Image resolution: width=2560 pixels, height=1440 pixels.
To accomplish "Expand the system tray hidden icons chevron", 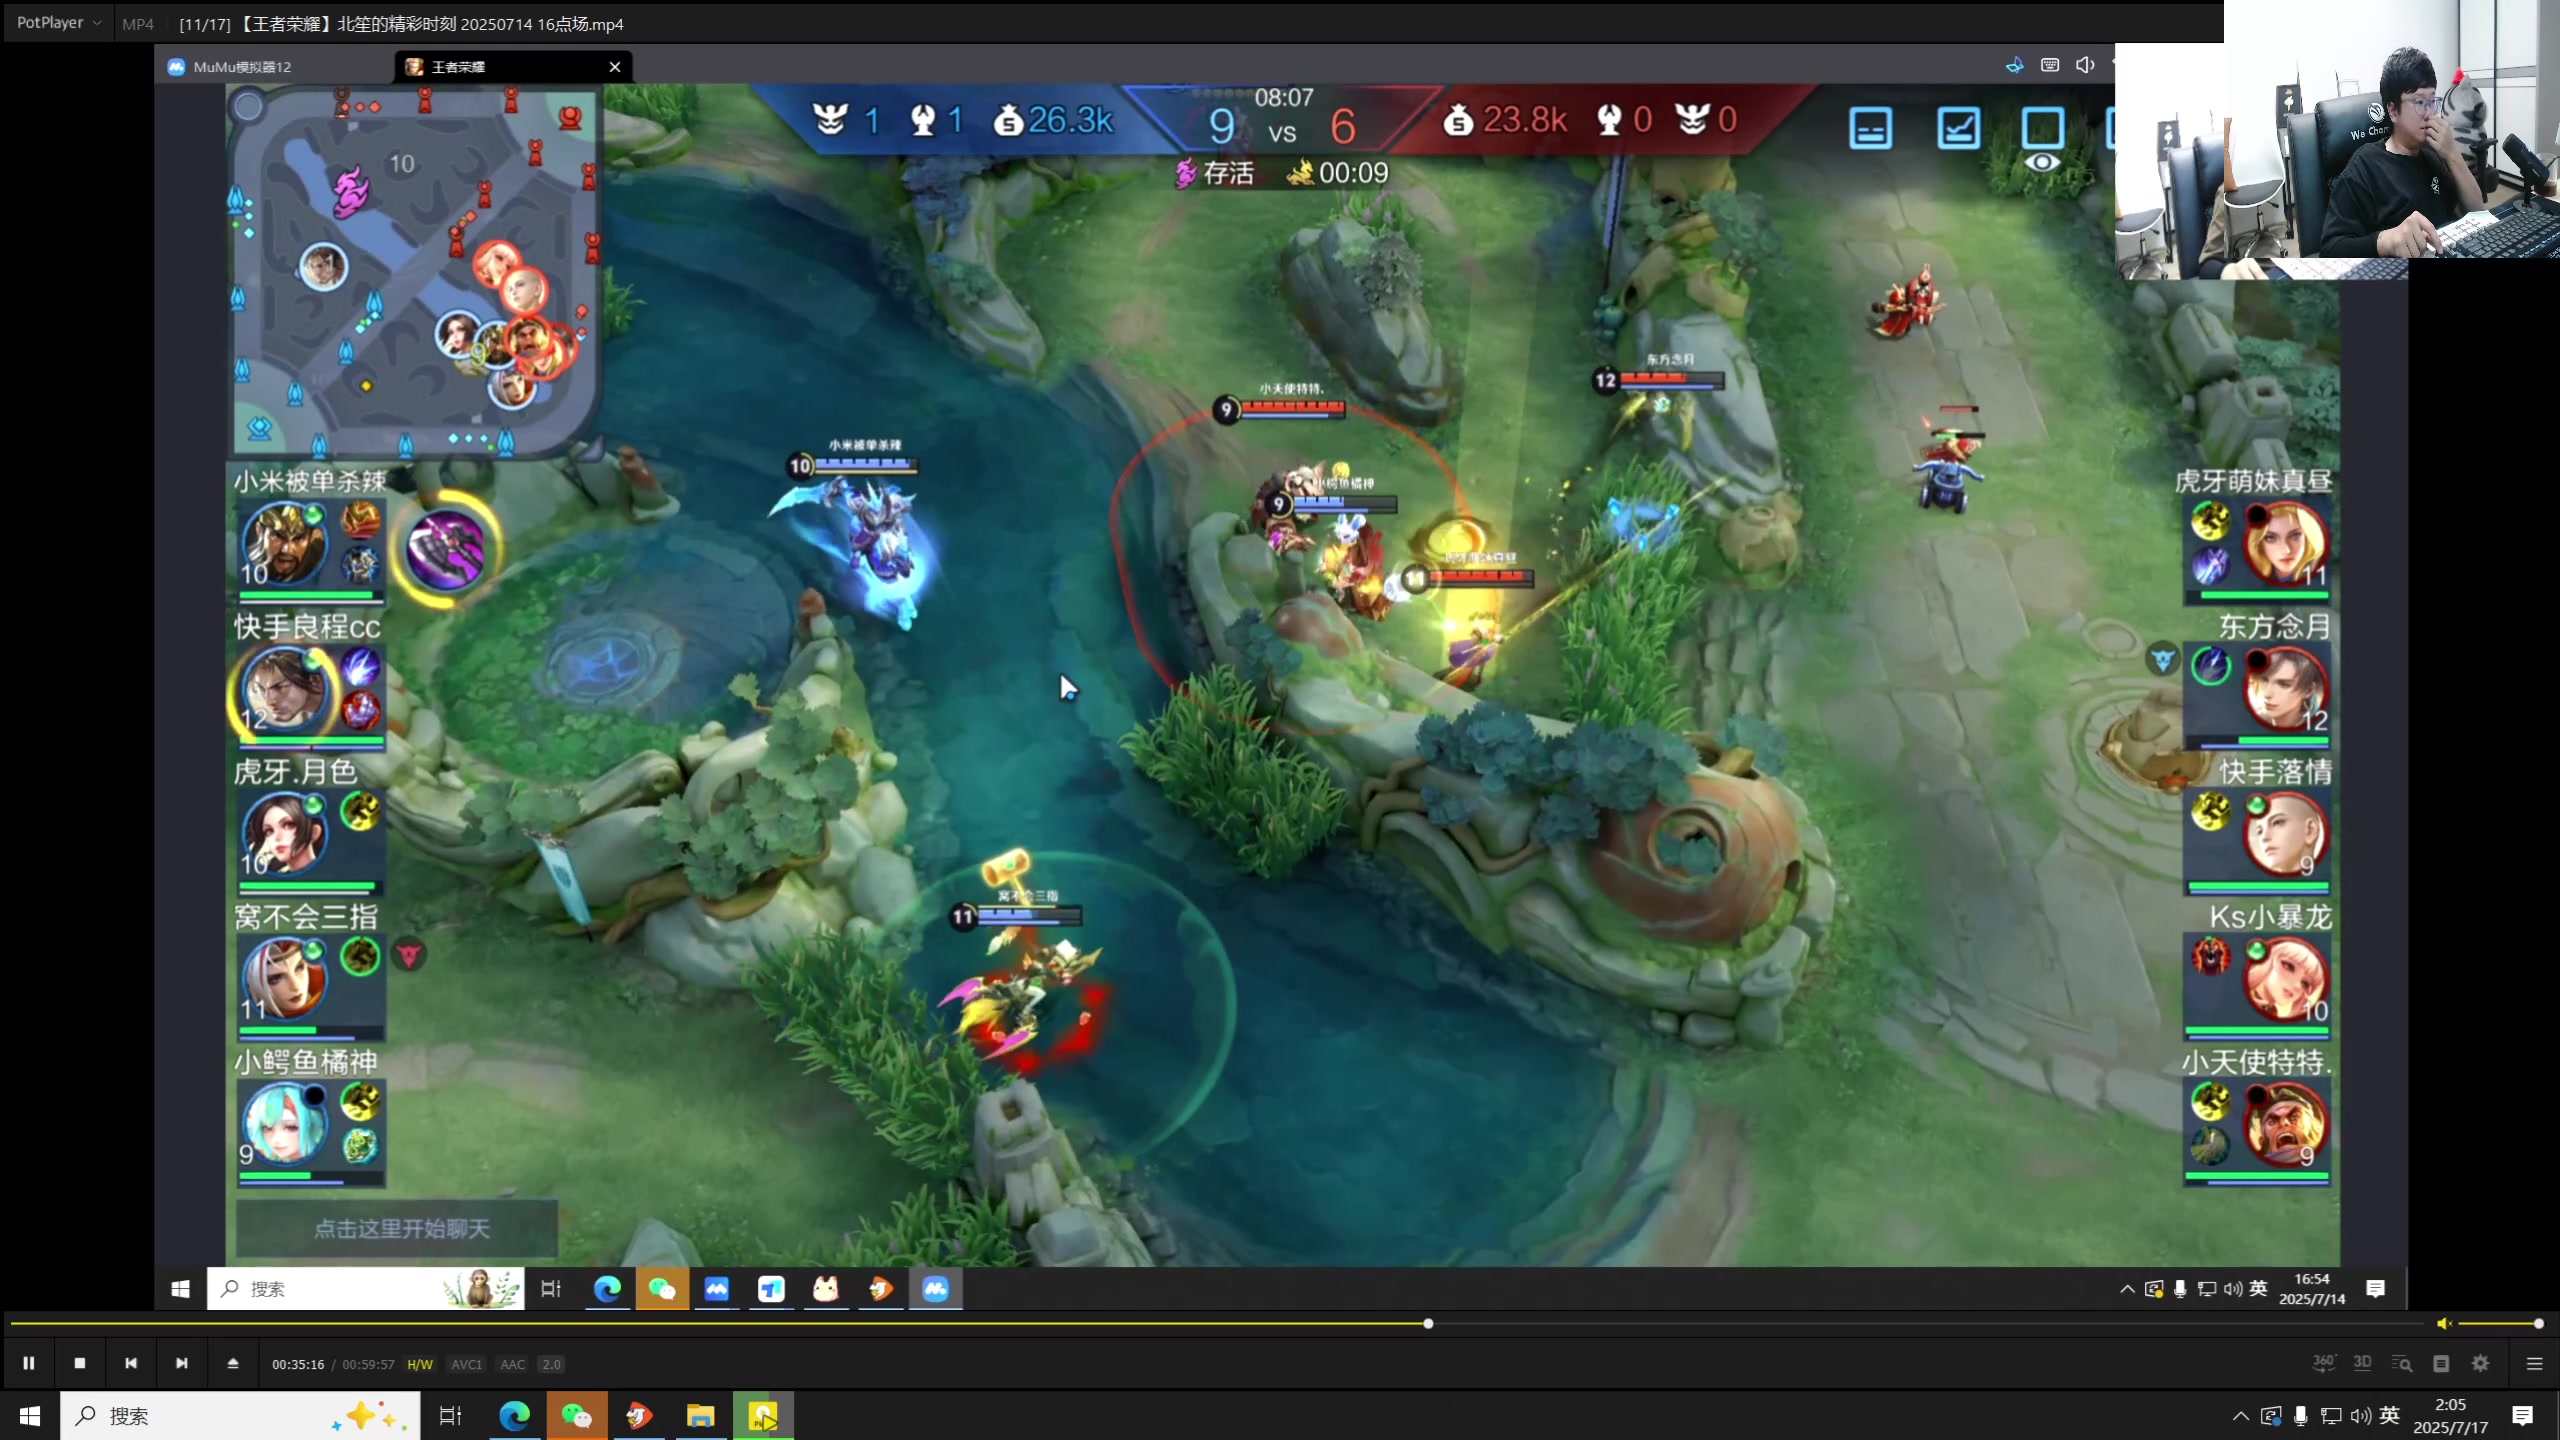I will pos(2240,1415).
